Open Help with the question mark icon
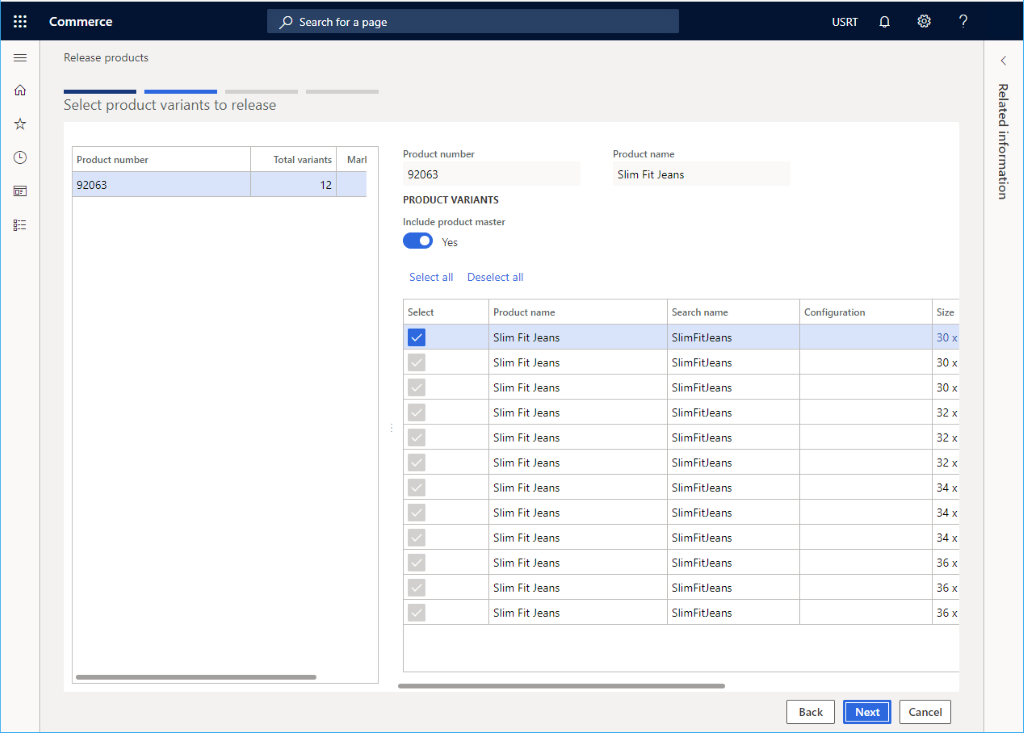 click(x=962, y=21)
